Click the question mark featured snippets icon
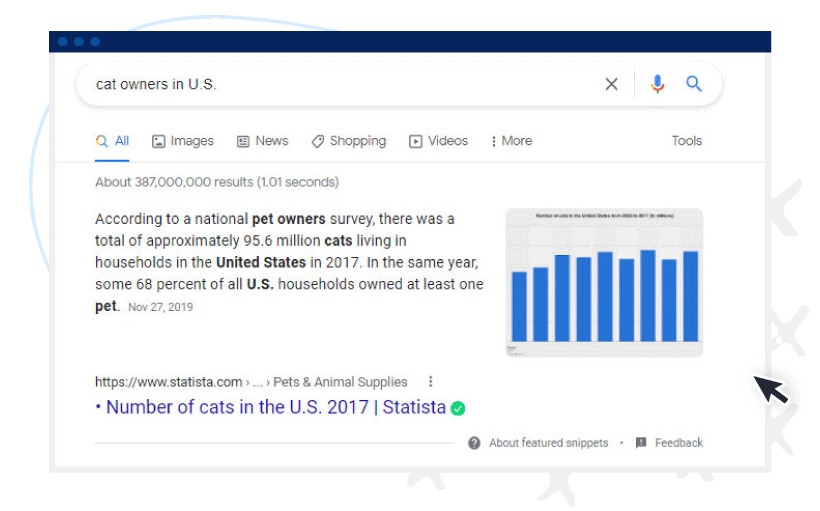Viewport: 820px width, 511px height. (474, 443)
